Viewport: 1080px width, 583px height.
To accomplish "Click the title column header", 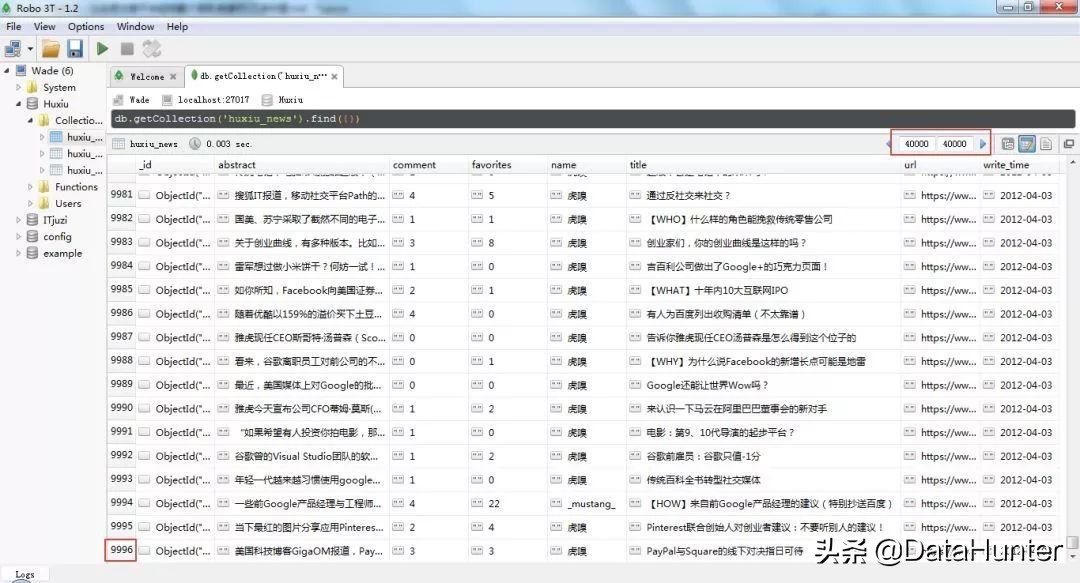I will pos(763,165).
